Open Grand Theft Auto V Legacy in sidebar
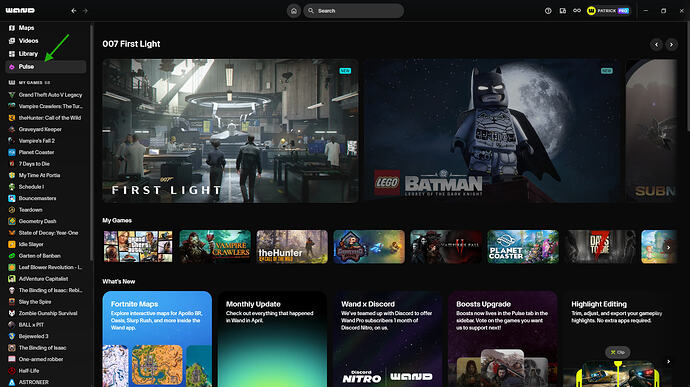 coord(46,95)
